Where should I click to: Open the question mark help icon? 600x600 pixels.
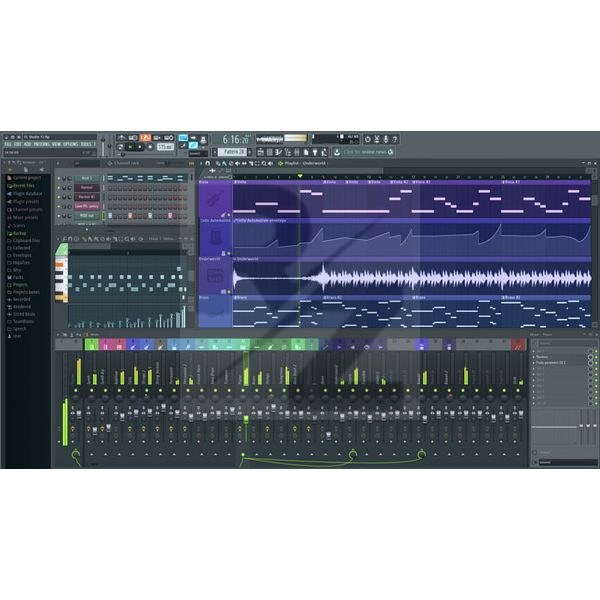[x=395, y=139]
